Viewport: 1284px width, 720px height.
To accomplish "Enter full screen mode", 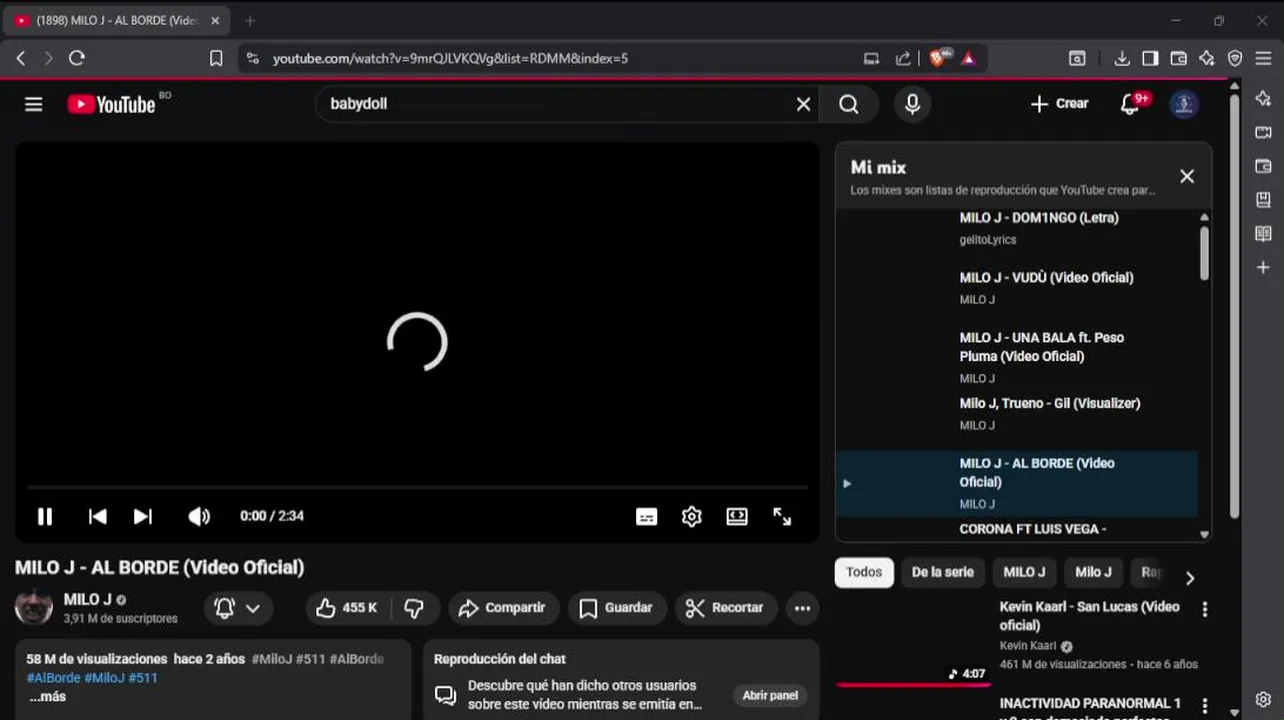I will [782, 516].
